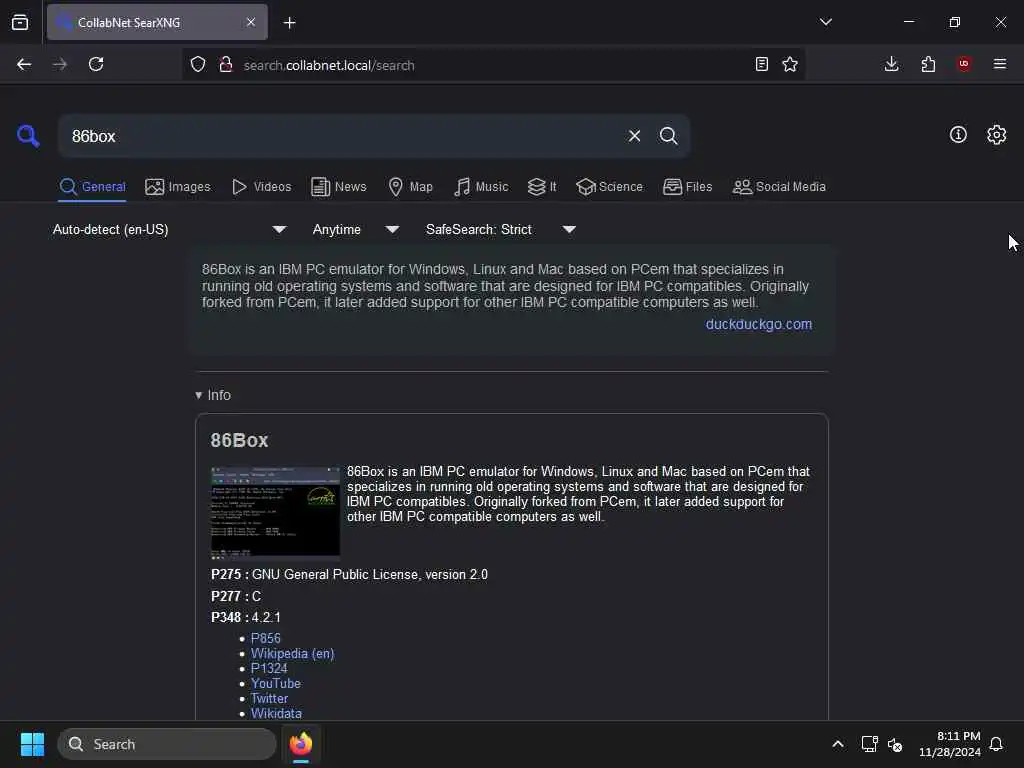1024x768 pixels.
Task: Open network status tray icon
Action: pos(869,744)
